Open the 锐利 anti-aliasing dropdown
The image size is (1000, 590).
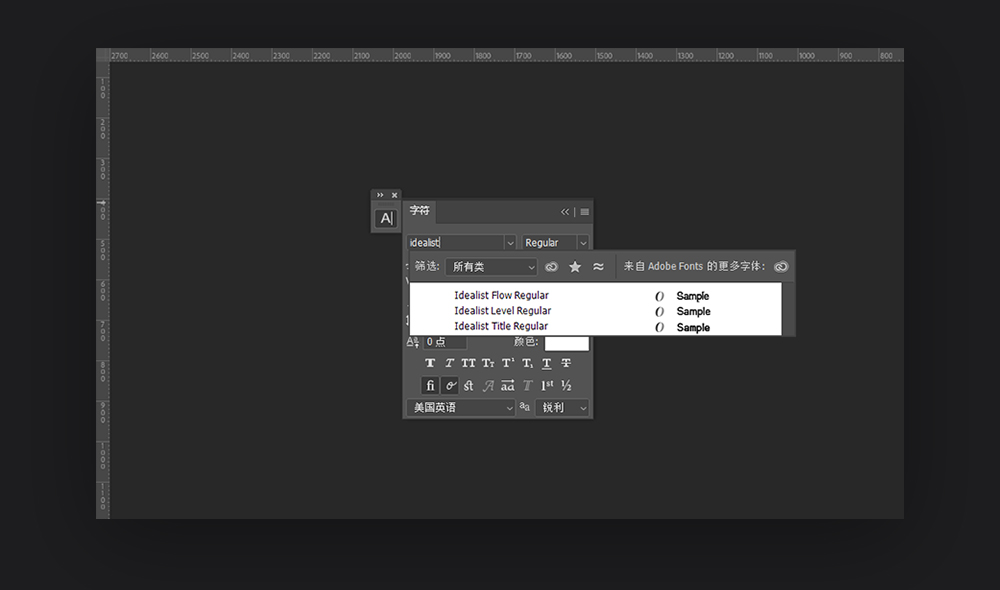[x=562, y=408]
